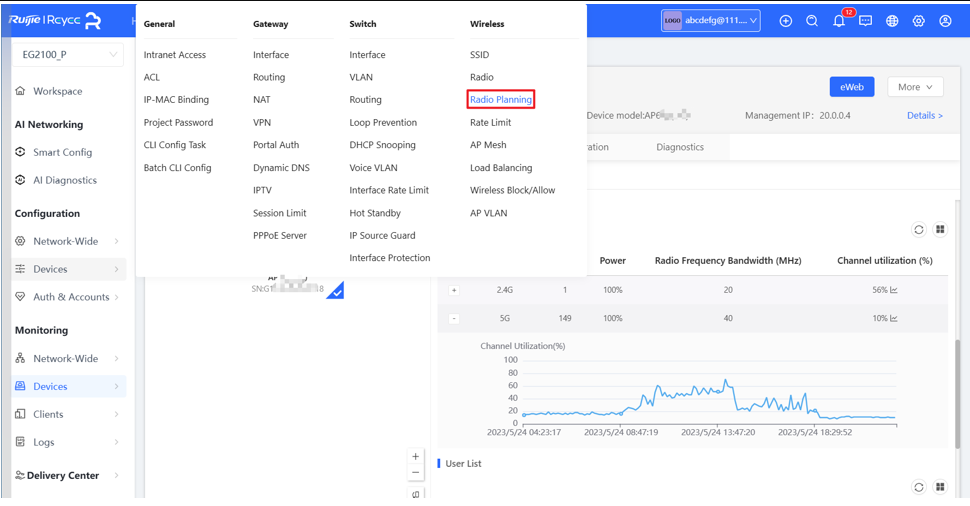Open Rate Limit under Wireless

(x=491, y=122)
